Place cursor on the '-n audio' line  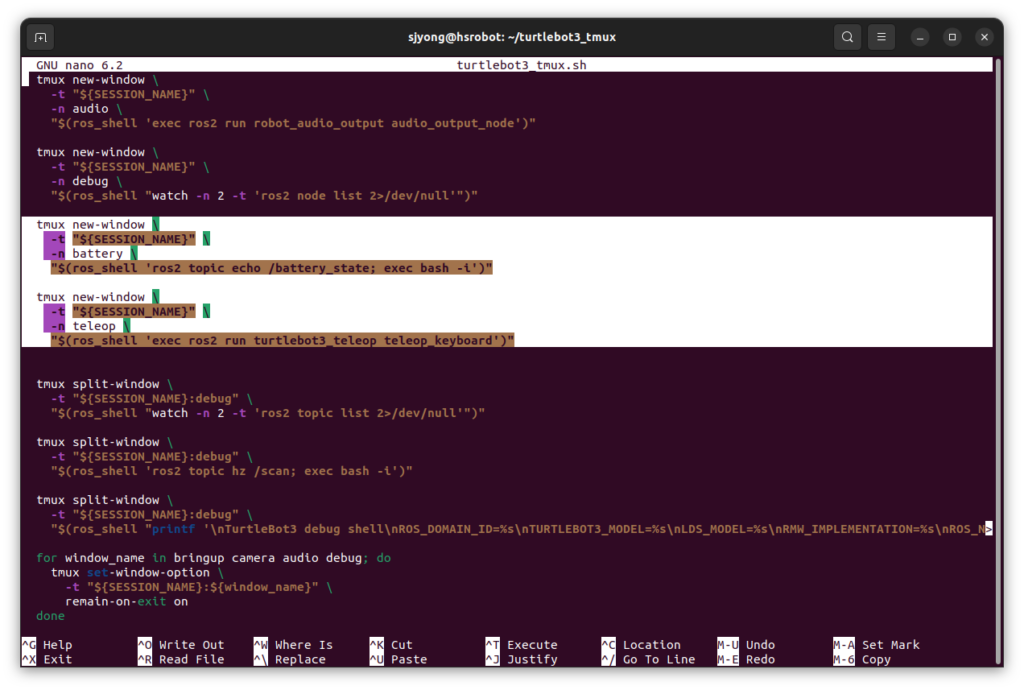coord(87,109)
